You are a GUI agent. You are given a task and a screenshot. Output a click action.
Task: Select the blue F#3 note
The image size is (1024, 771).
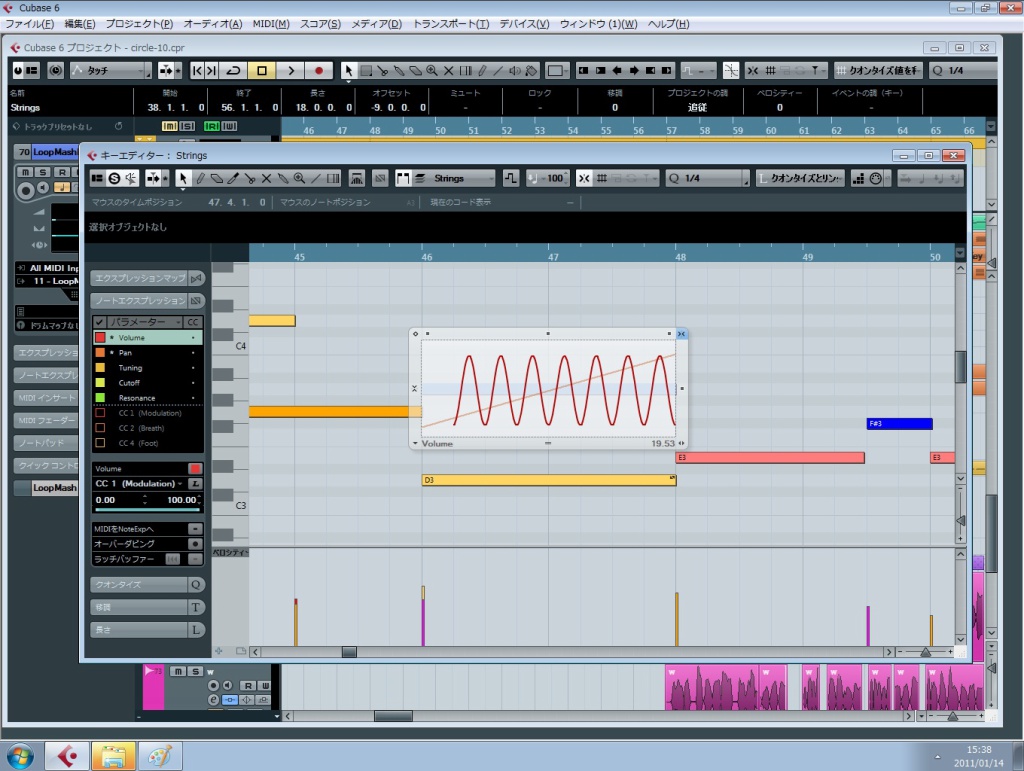pos(899,424)
